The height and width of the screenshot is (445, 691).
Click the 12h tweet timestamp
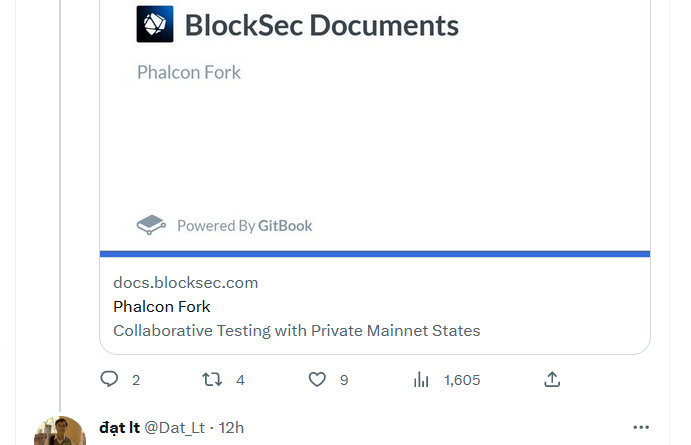tap(232, 427)
